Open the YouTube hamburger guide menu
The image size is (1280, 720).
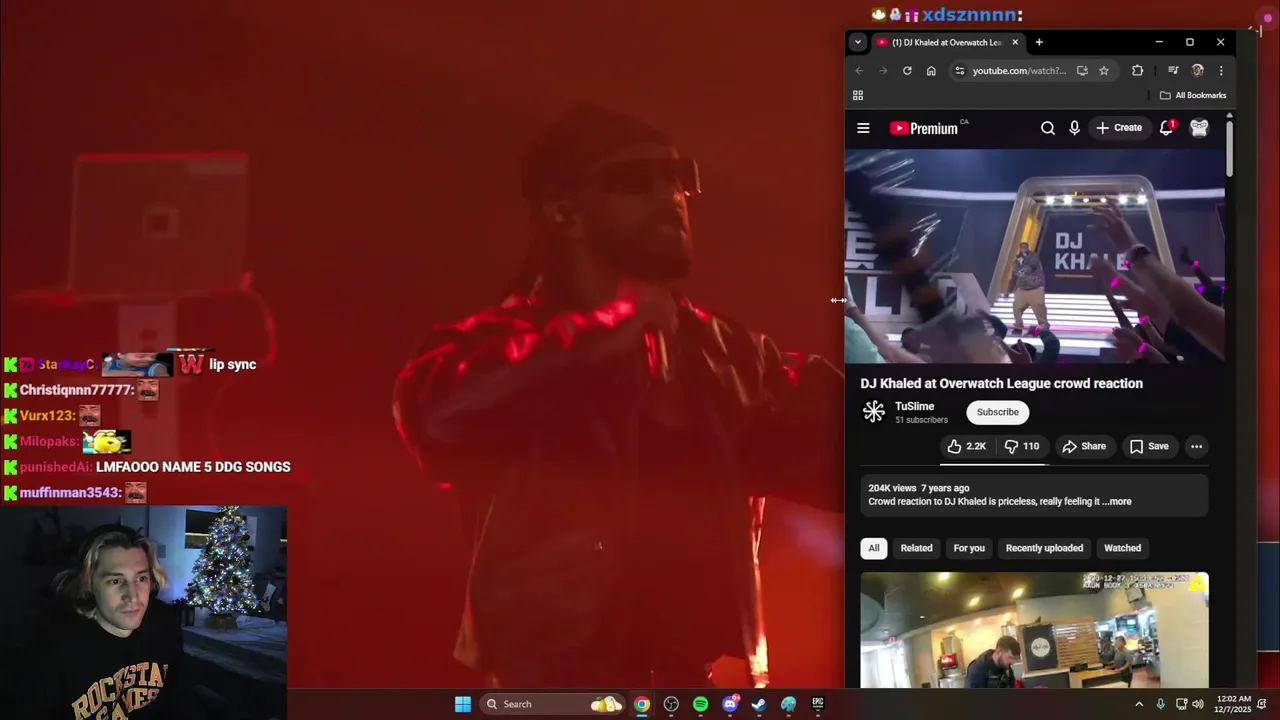point(863,128)
